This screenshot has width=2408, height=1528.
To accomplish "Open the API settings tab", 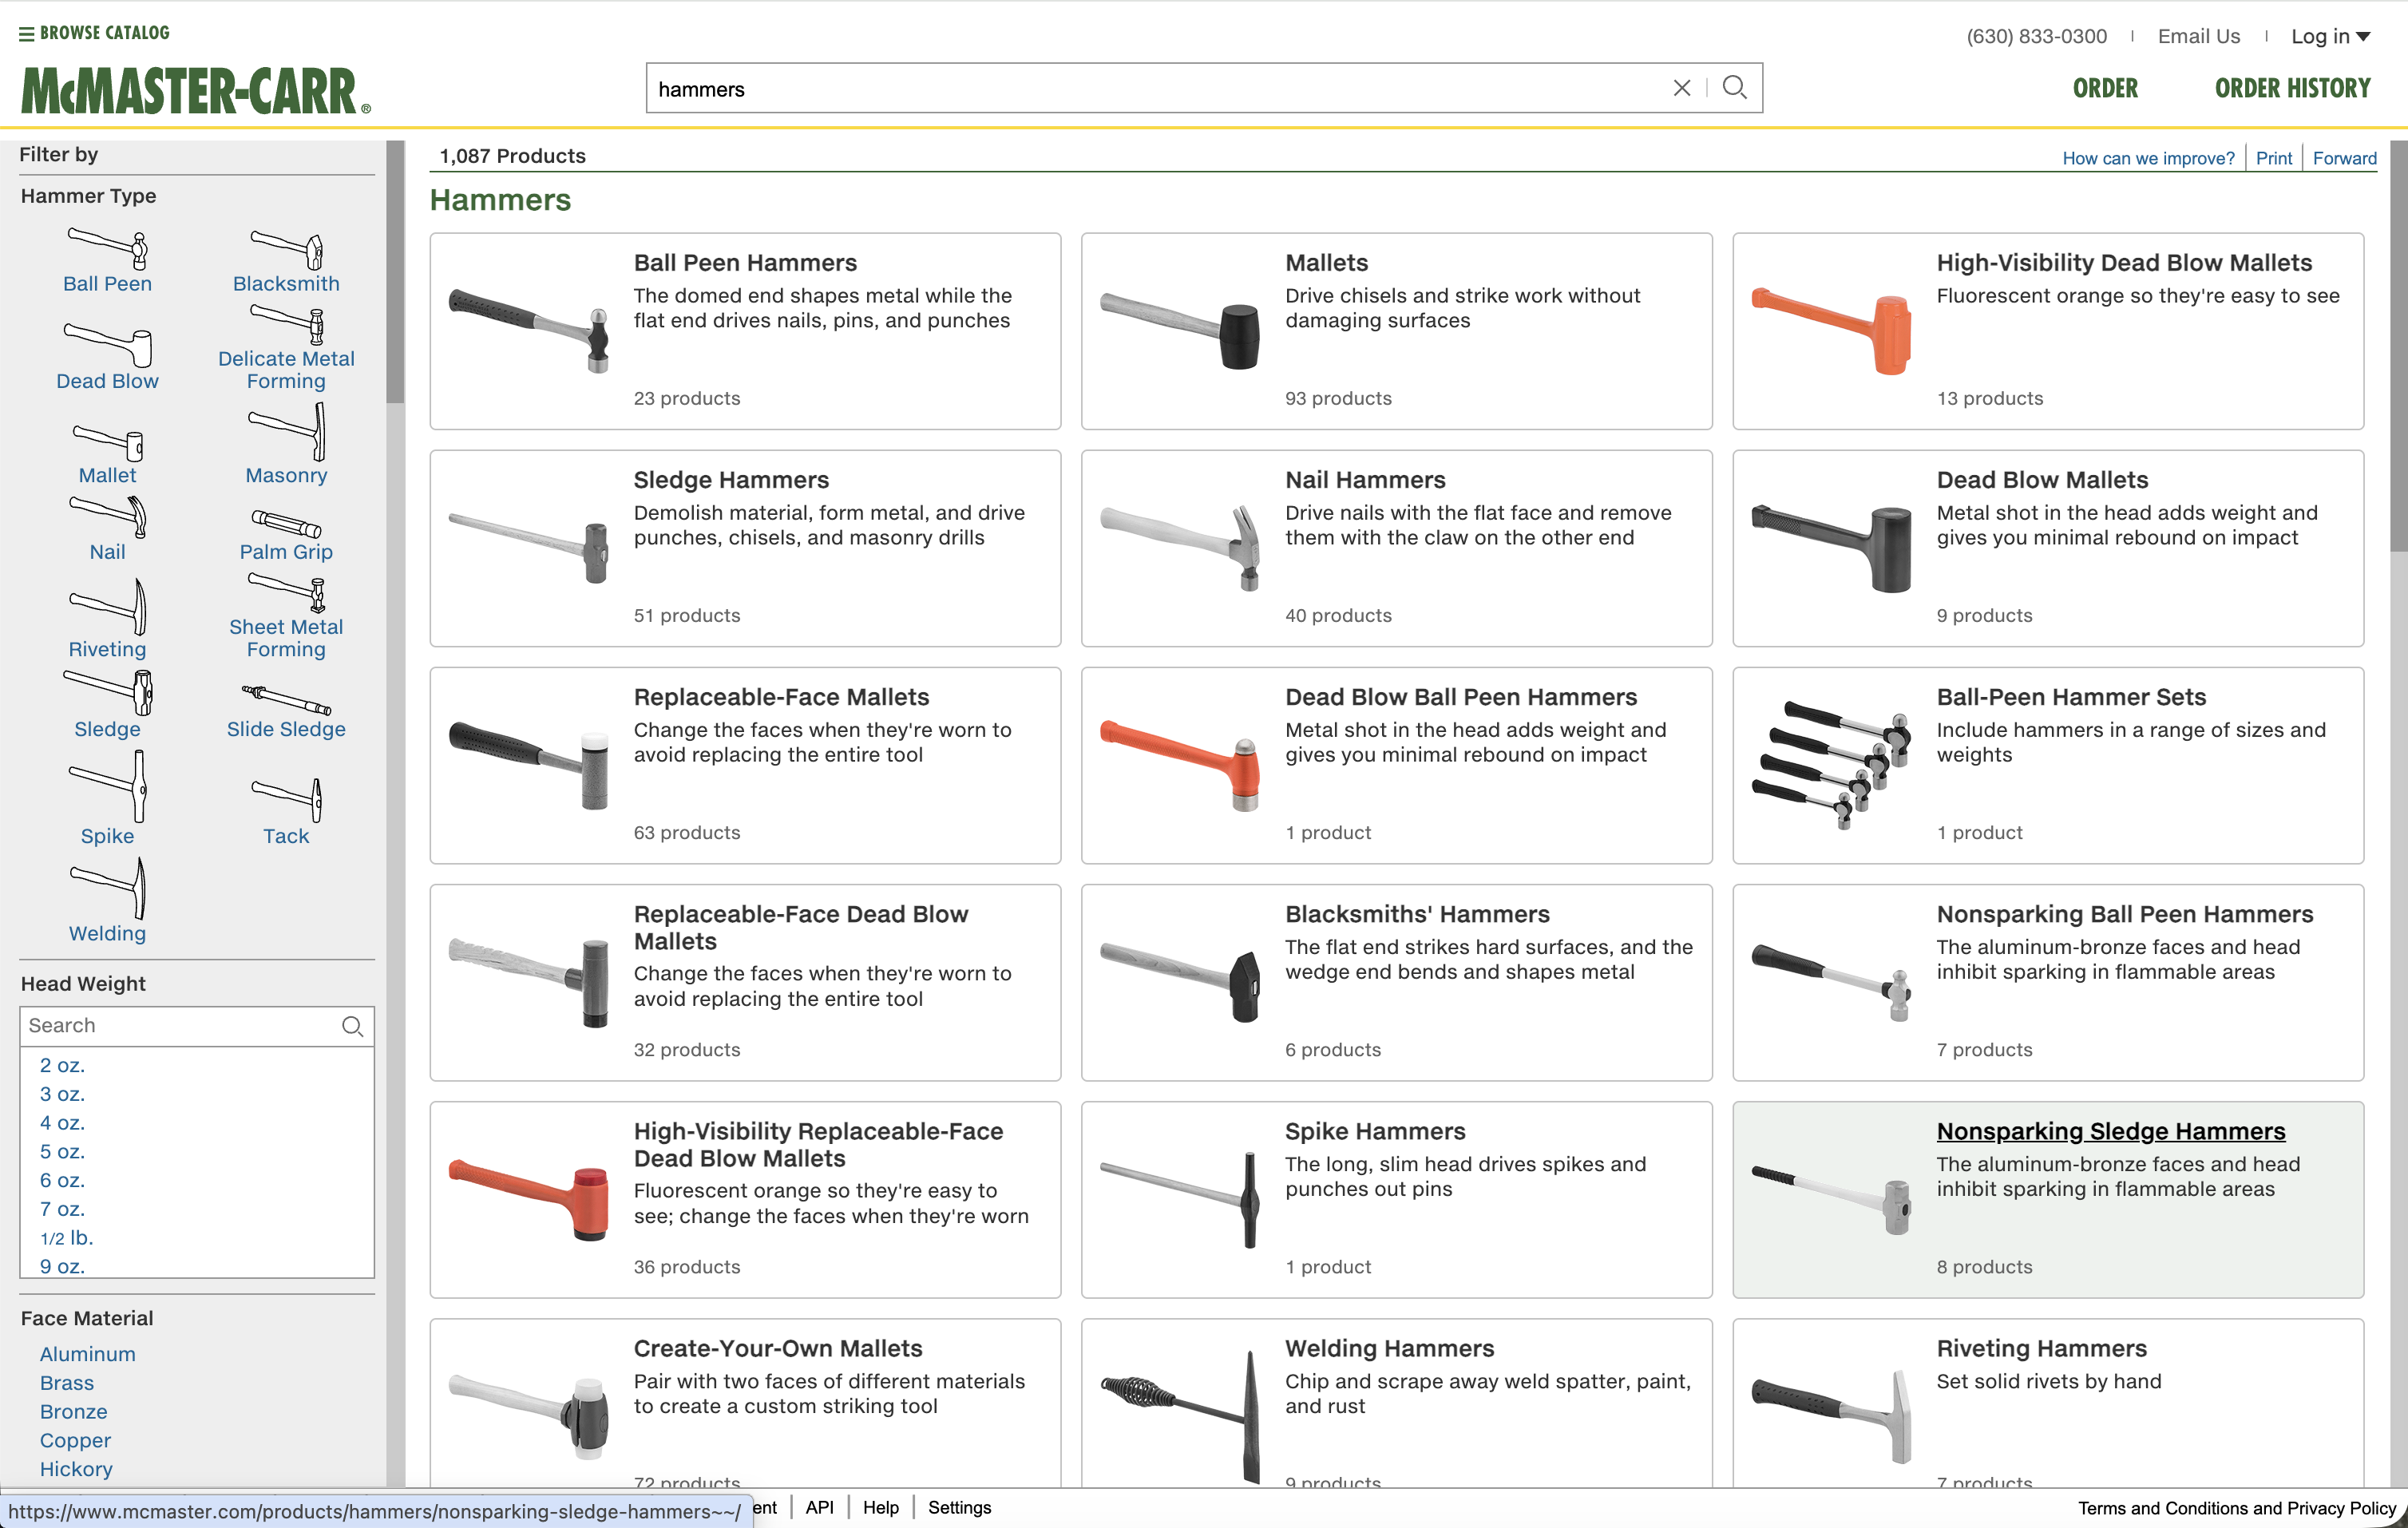I will tap(819, 1507).
